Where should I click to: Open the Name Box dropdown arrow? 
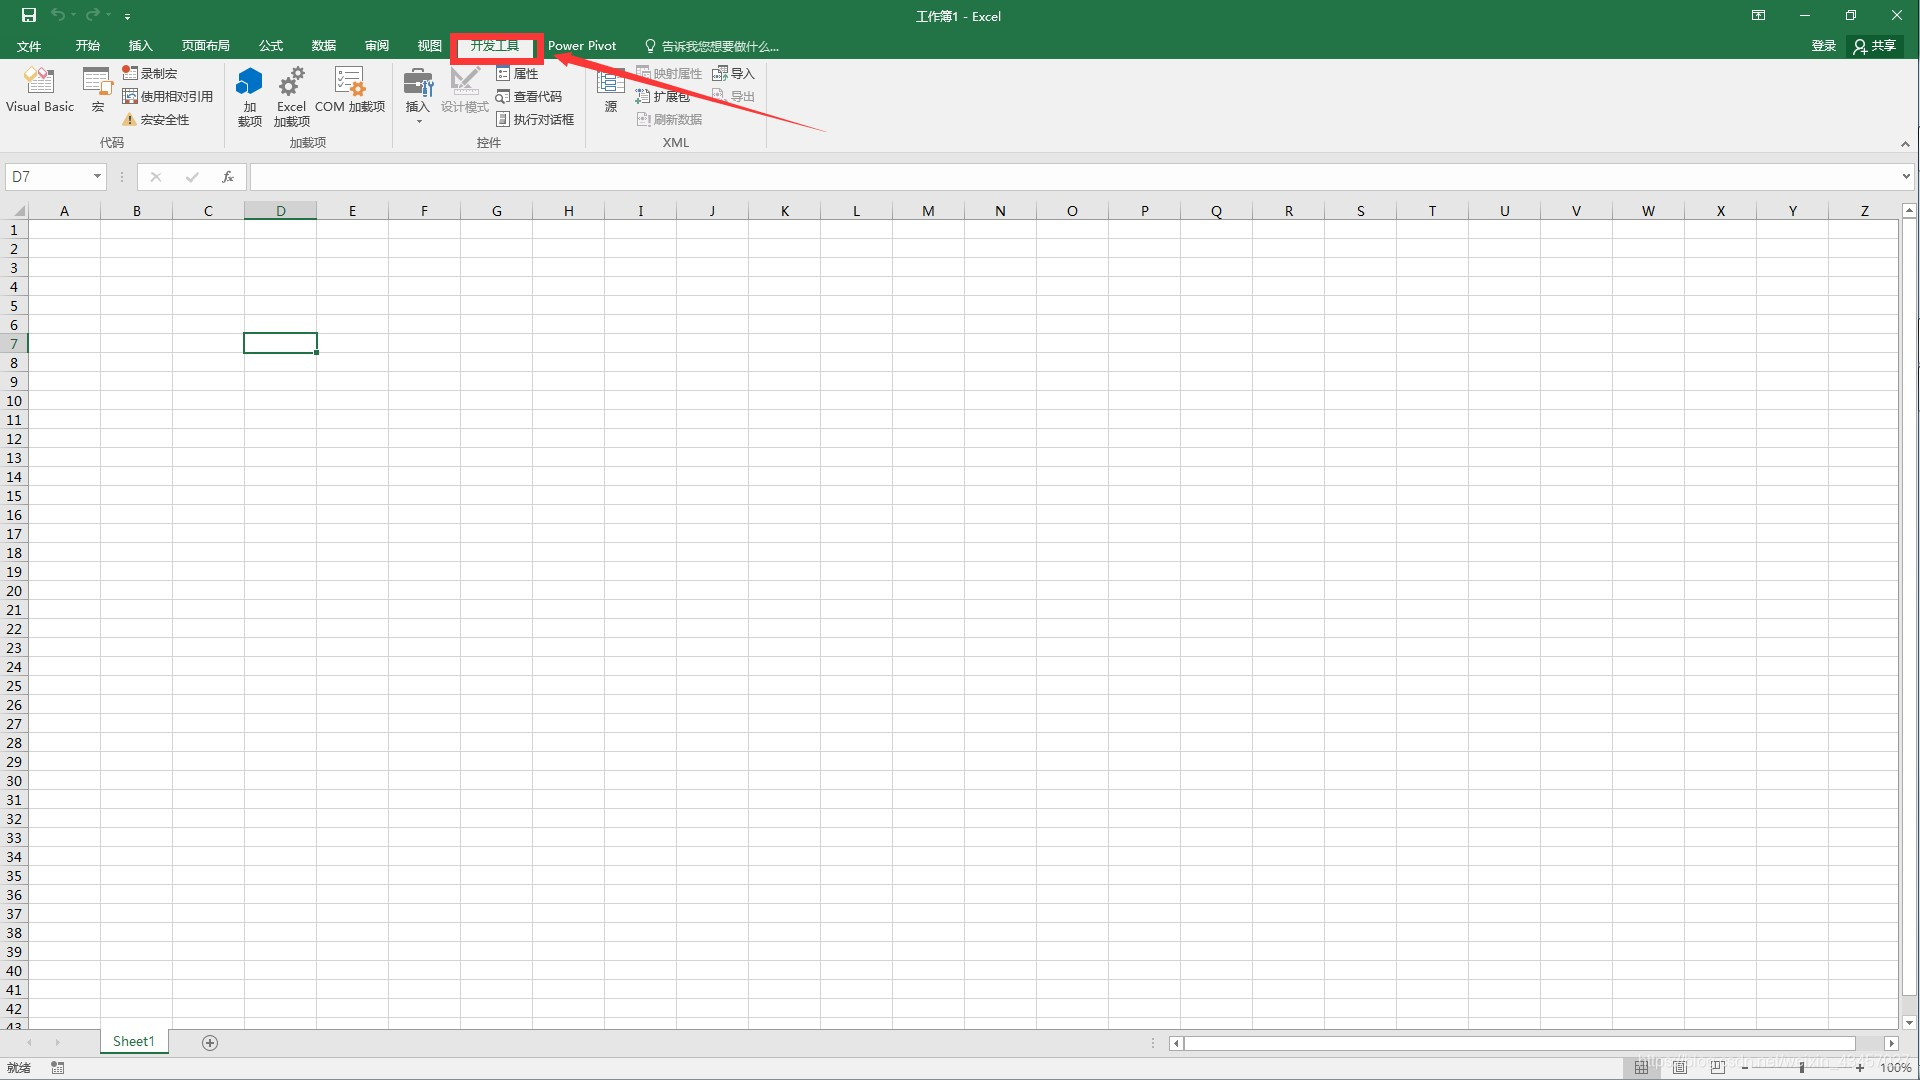(x=97, y=177)
